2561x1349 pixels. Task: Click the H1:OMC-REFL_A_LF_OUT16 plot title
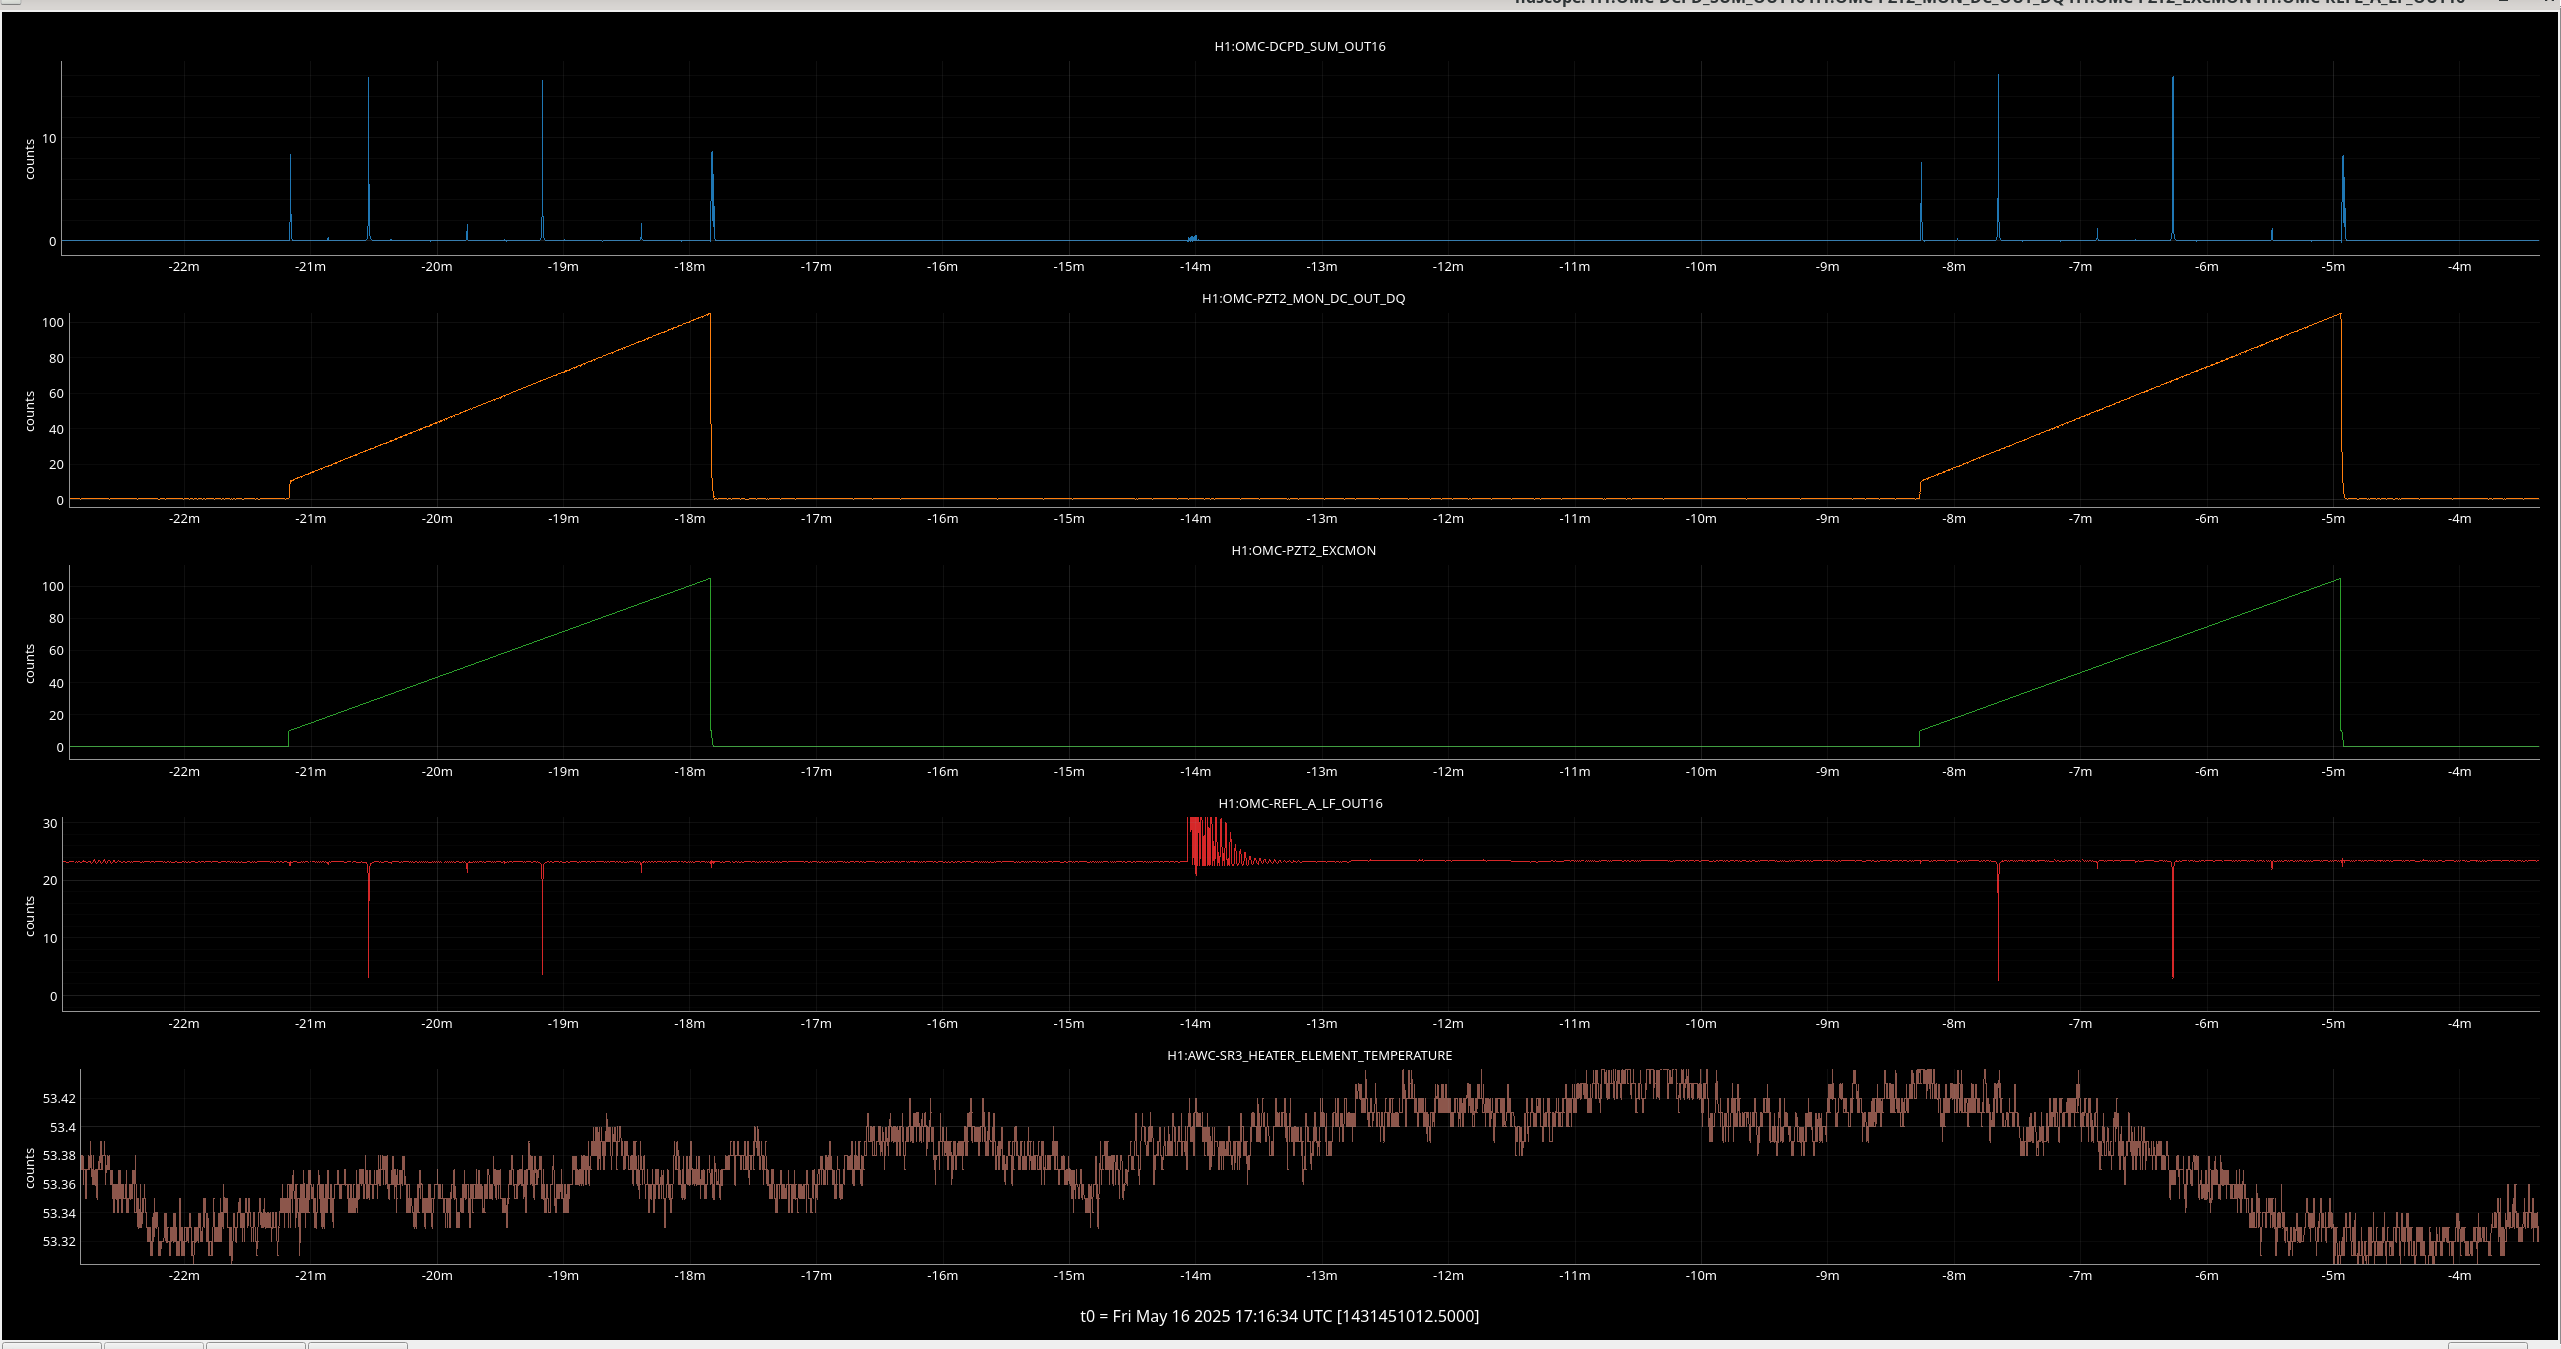point(1300,803)
